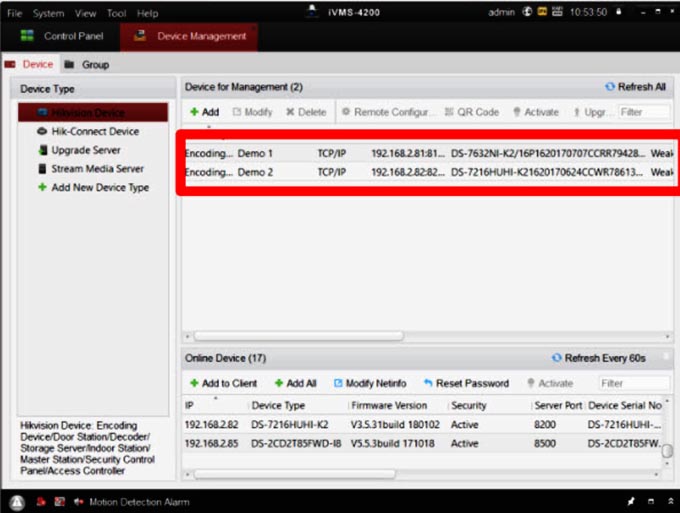This screenshot has width=680, height=513.
Task: Focus the Filter field for managed devices
Action: 644,112
